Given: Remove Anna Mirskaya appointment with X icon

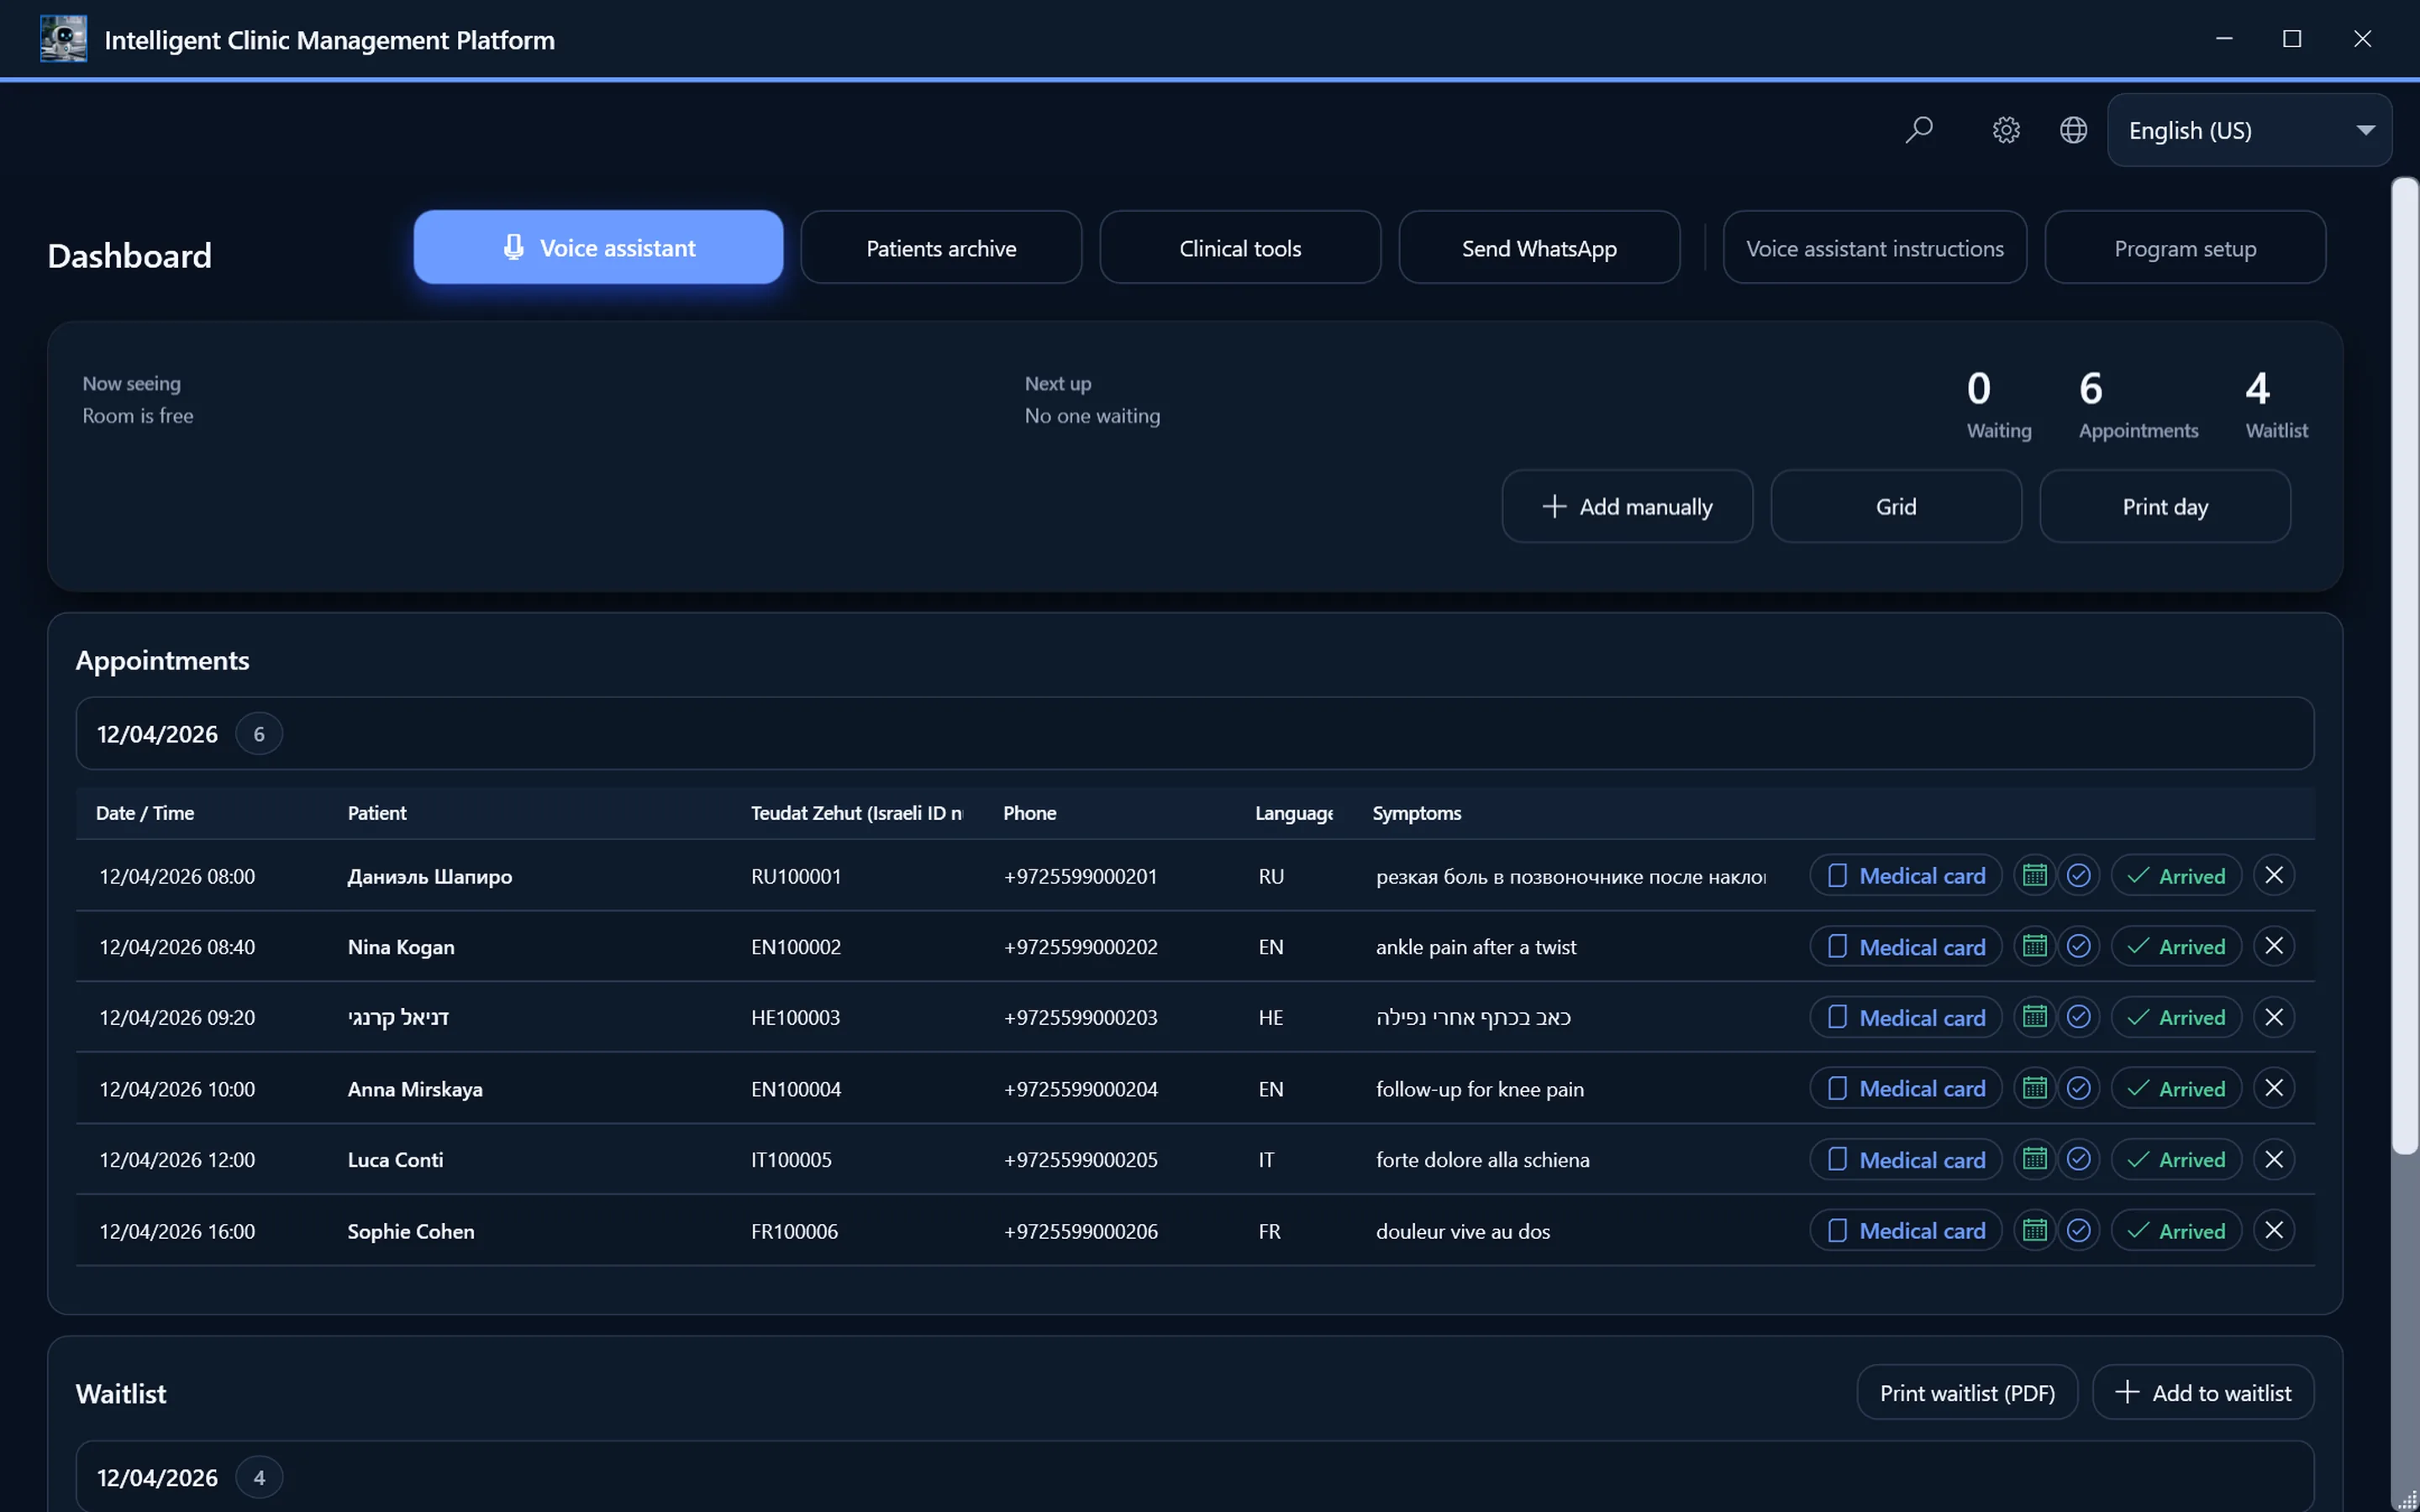Looking at the screenshot, I should (x=2273, y=1088).
